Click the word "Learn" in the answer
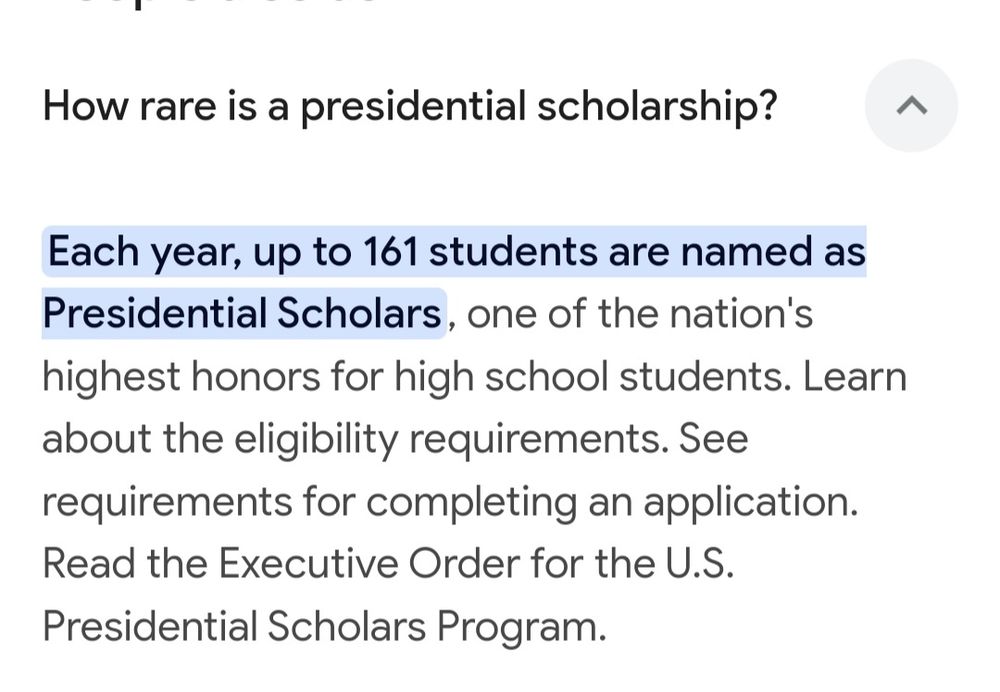The height and width of the screenshot is (692, 1000). pos(855,377)
